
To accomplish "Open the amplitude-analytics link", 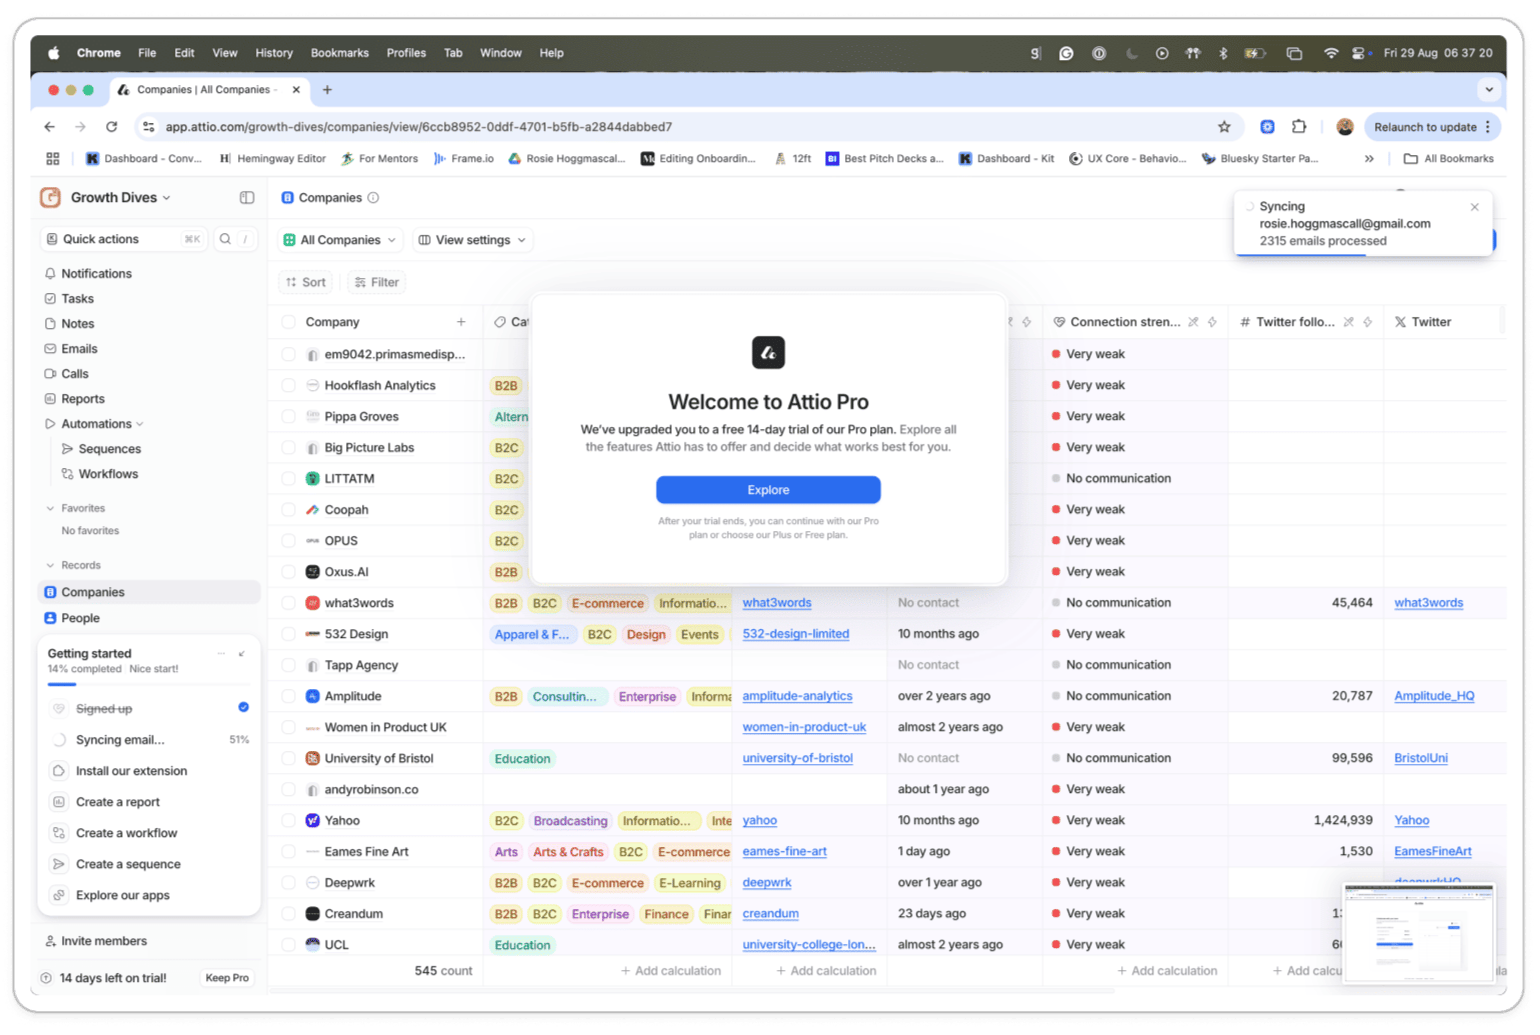I will click(x=797, y=696).
